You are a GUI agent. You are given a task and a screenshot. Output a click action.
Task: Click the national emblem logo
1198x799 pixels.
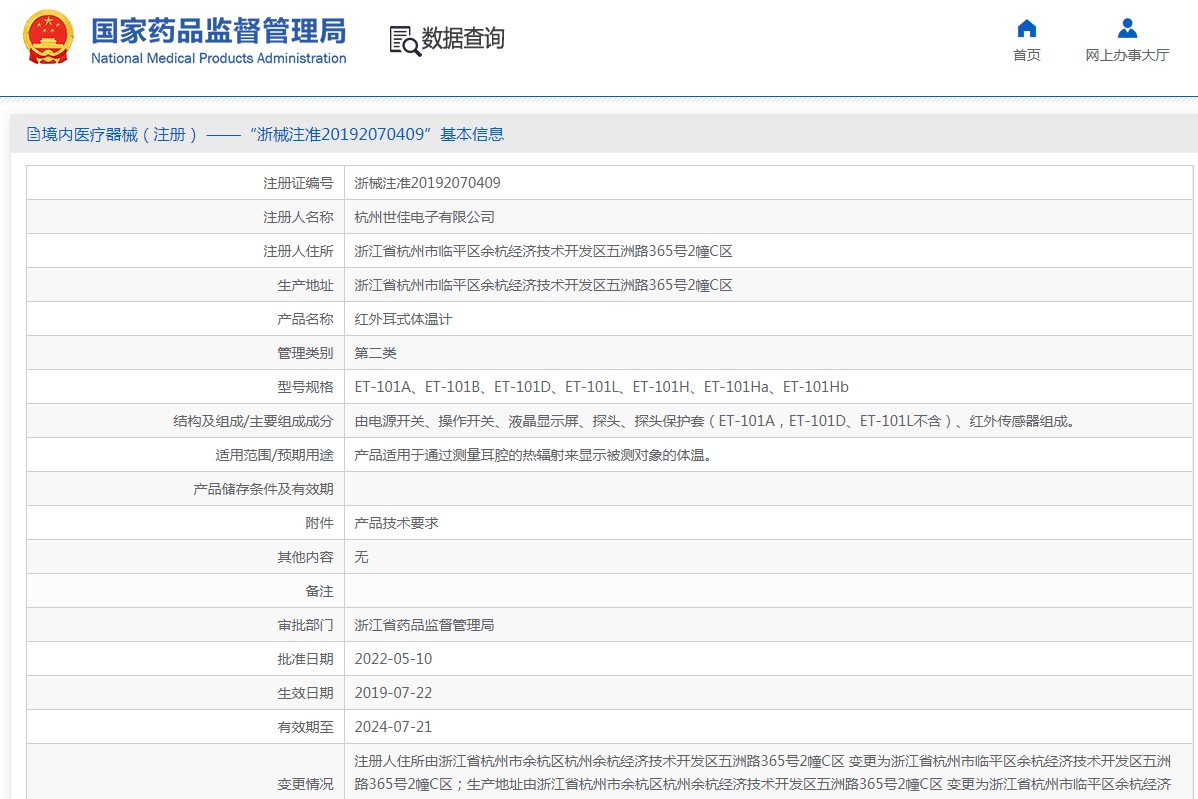[x=49, y=37]
